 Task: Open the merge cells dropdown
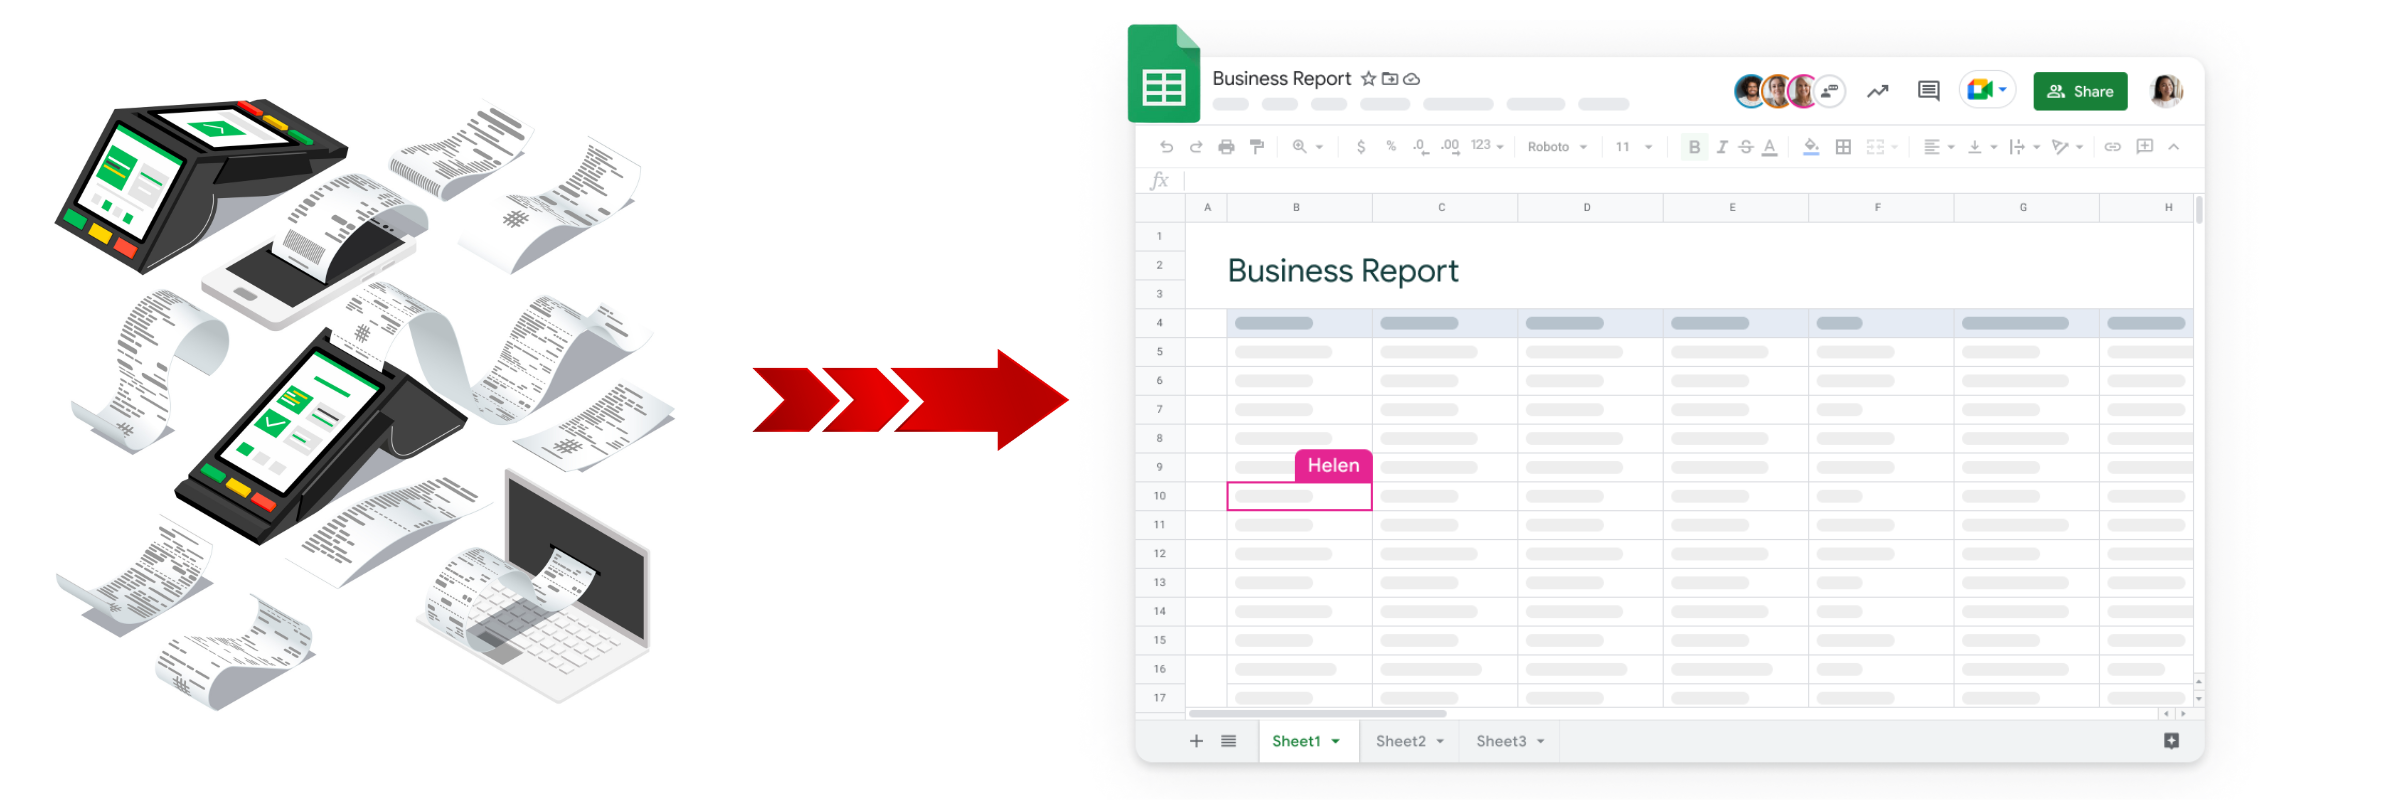coord(1882,147)
